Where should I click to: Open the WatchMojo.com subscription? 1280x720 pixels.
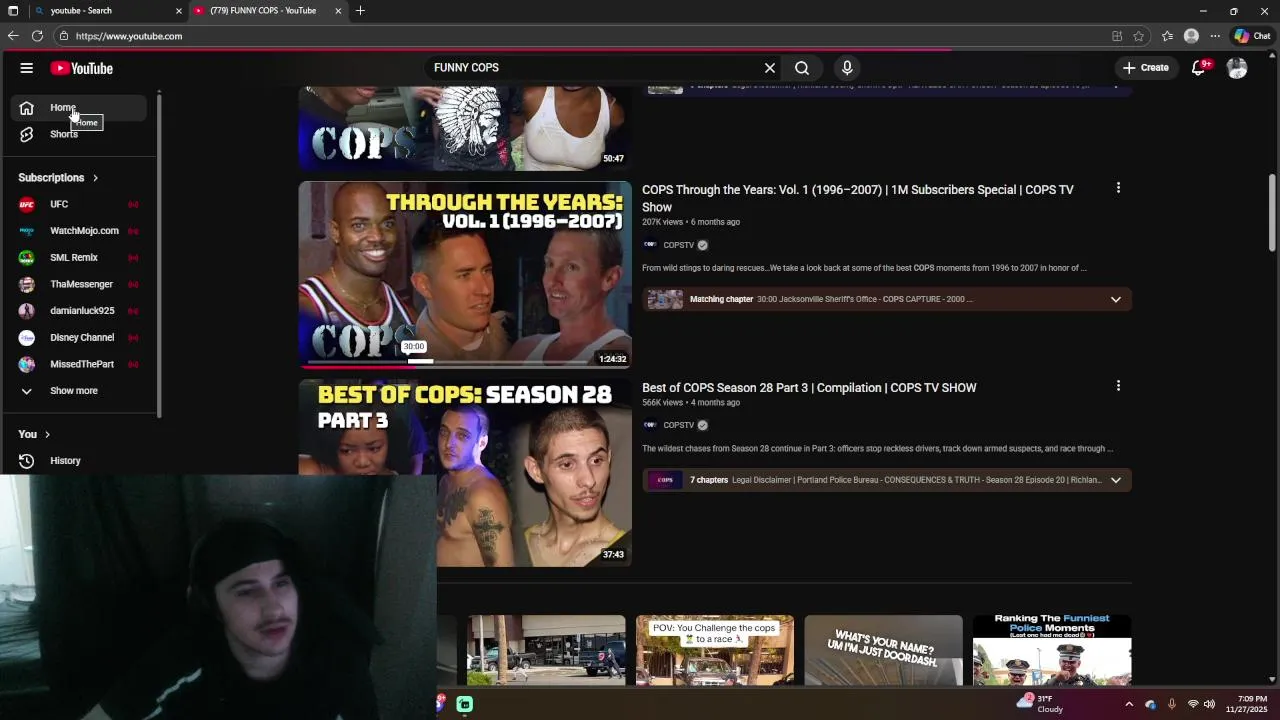click(x=79, y=231)
